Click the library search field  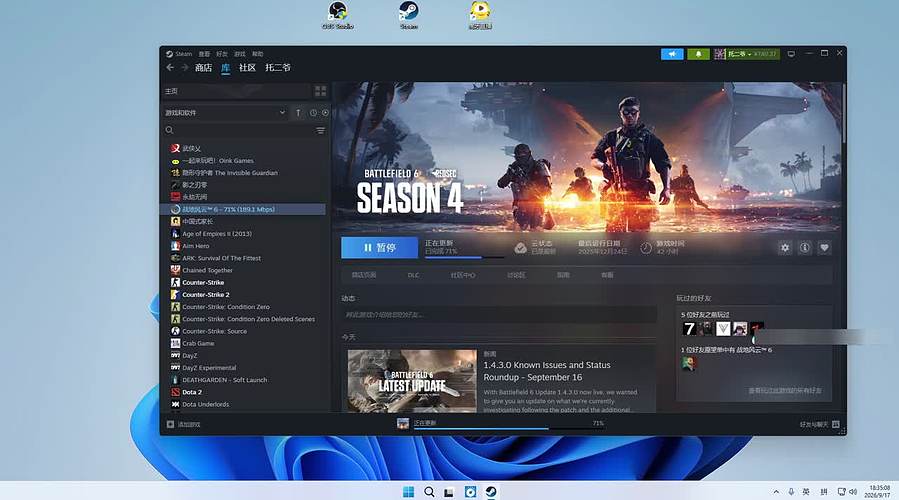pyautogui.click(x=243, y=131)
